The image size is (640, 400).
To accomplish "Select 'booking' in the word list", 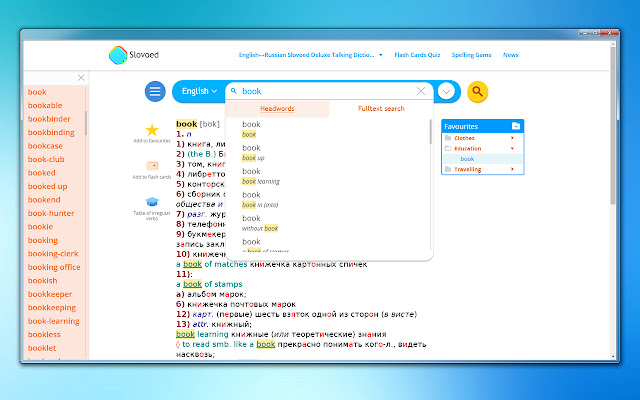I will click(x=43, y=240).
